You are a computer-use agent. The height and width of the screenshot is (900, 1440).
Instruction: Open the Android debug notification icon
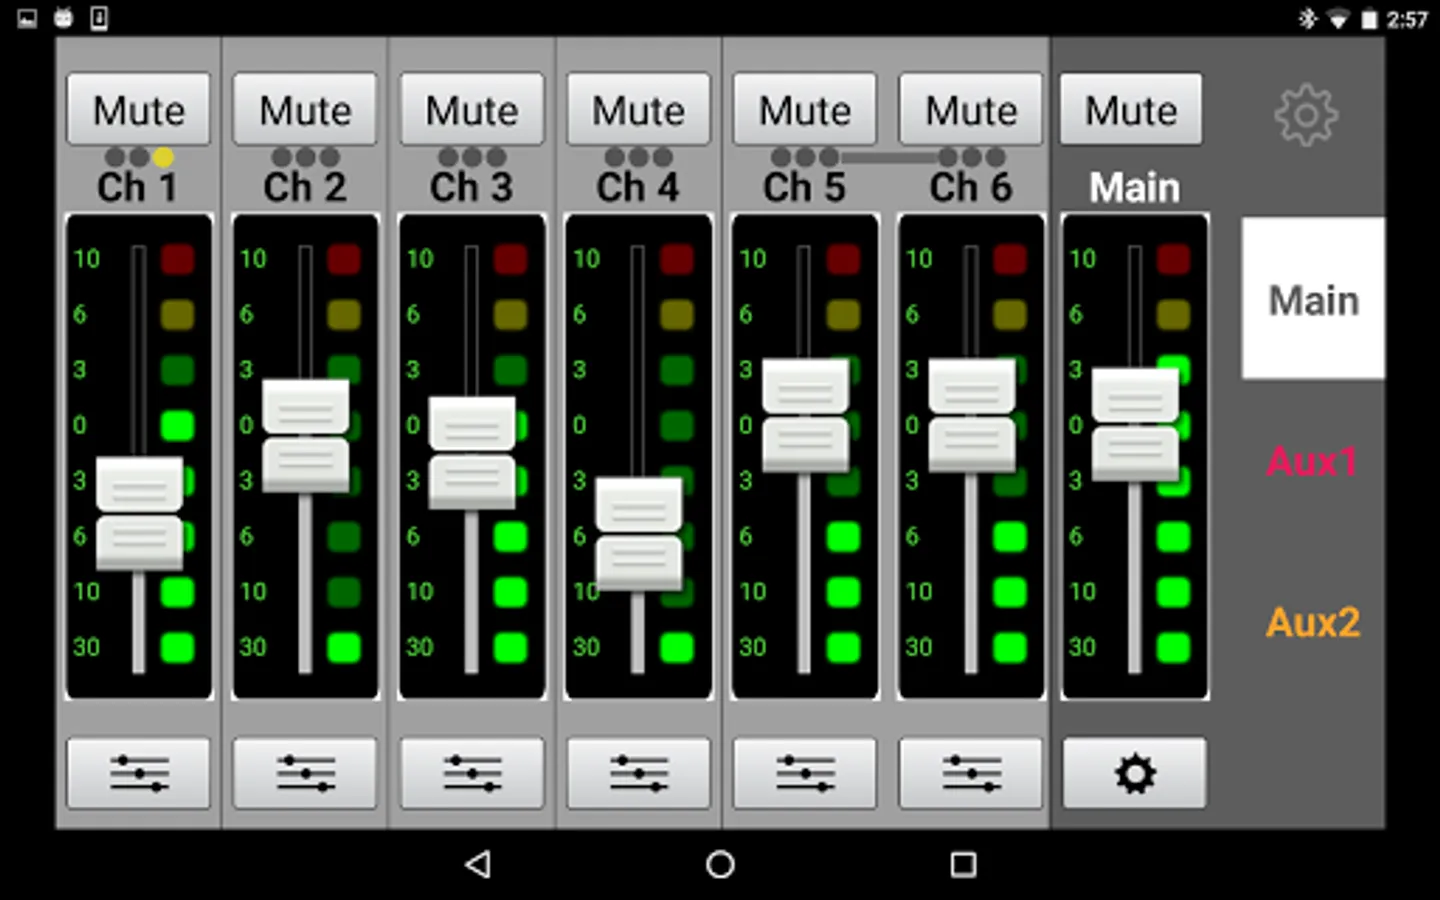click(64, 18)
